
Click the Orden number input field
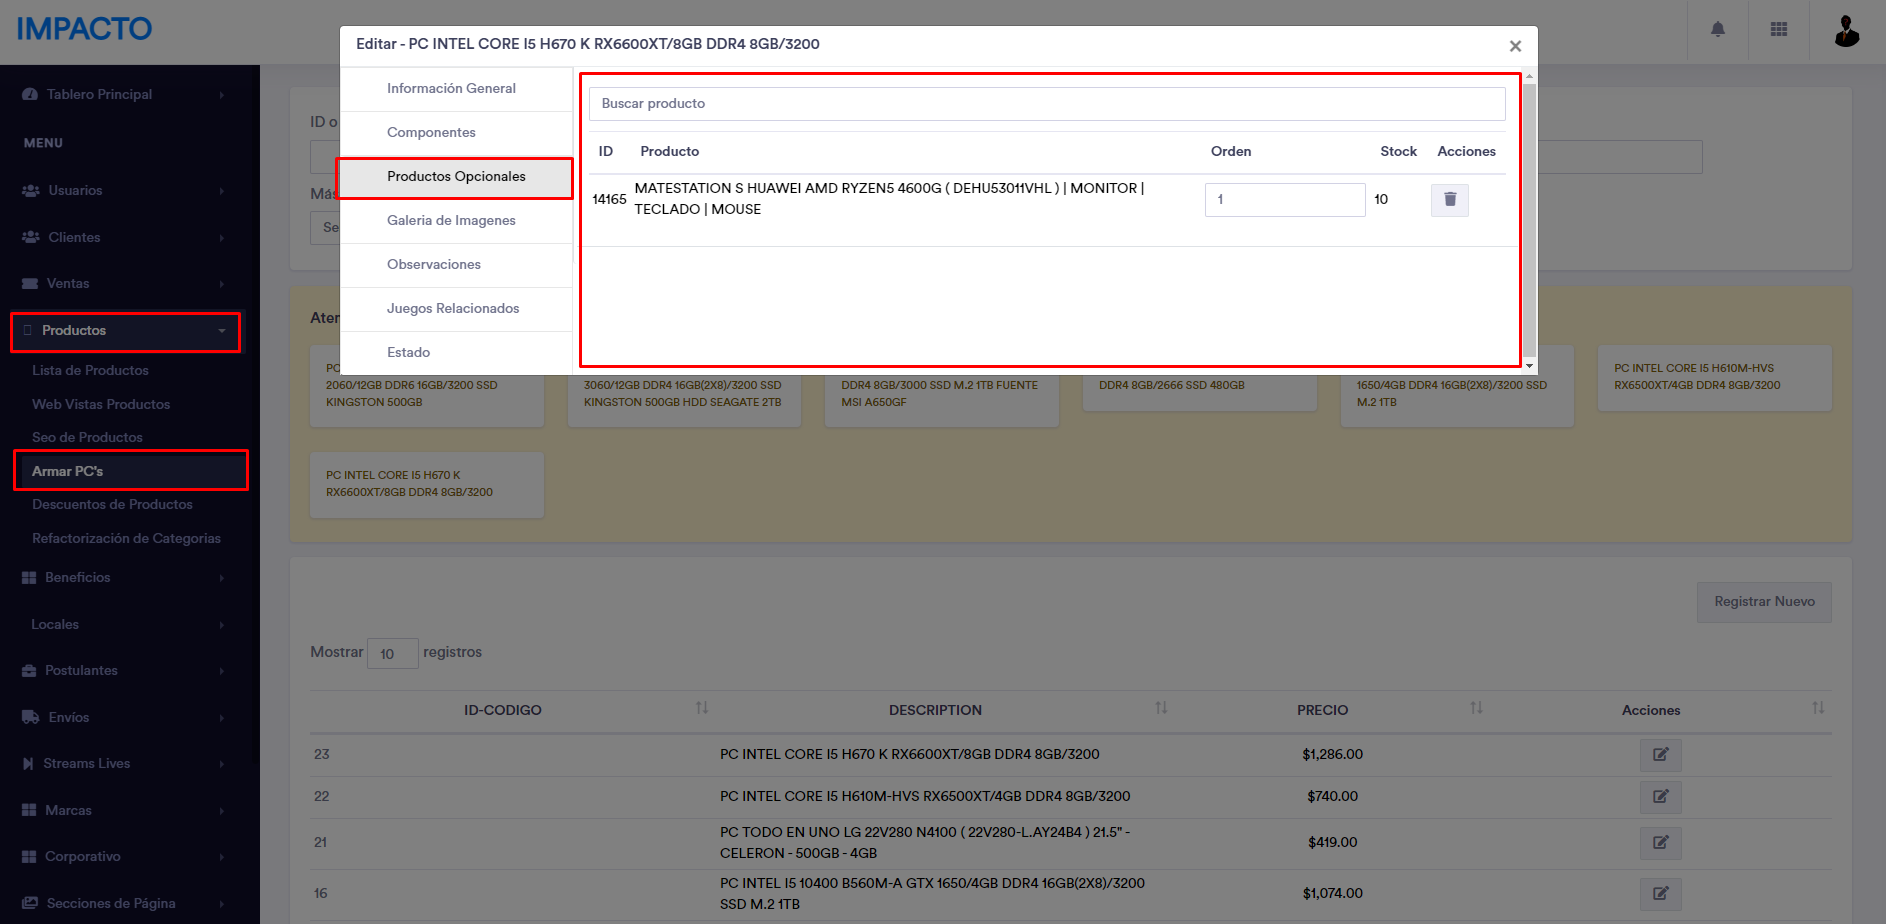pyautogui.click(x=1284, y=200)
